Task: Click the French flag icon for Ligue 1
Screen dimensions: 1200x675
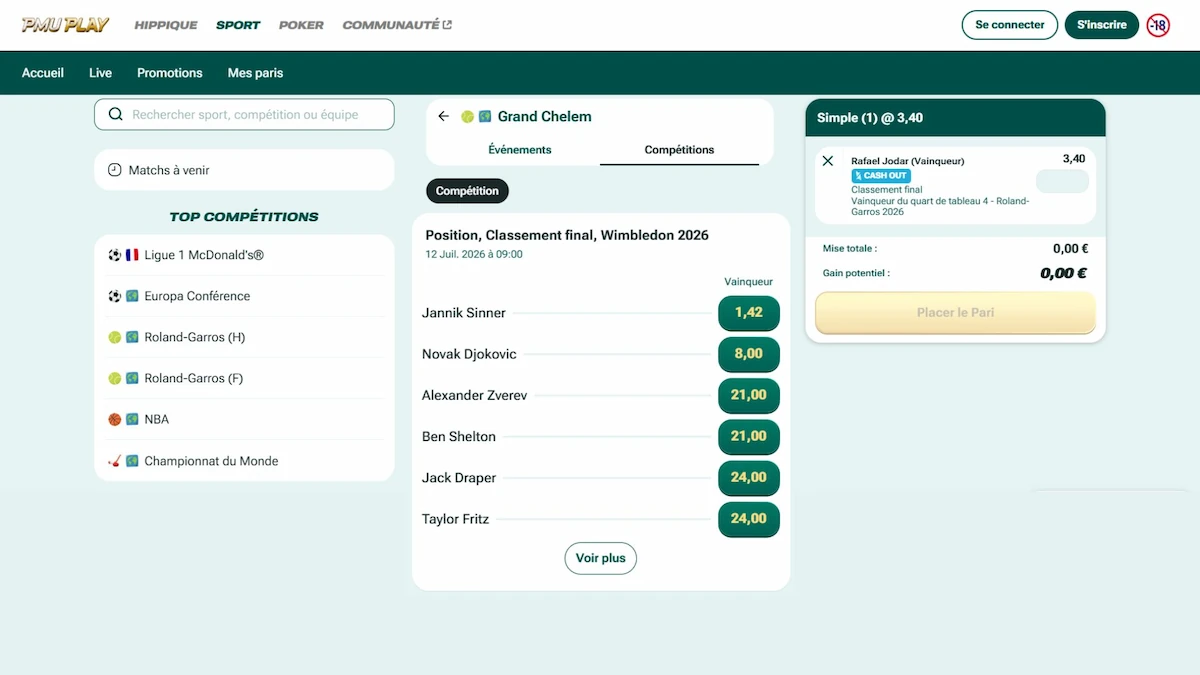Action: click(x=132, y=255)
